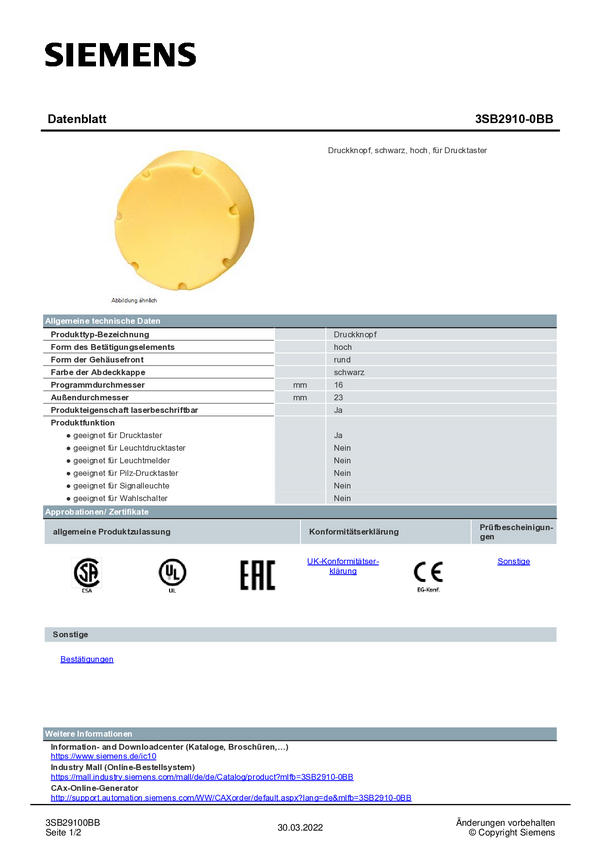Image resolution: width=601 pixels, height=850 pixels.
Task: Click the 'geeignet für Wahlschalter' entry
Action: (x=120, y=498)
